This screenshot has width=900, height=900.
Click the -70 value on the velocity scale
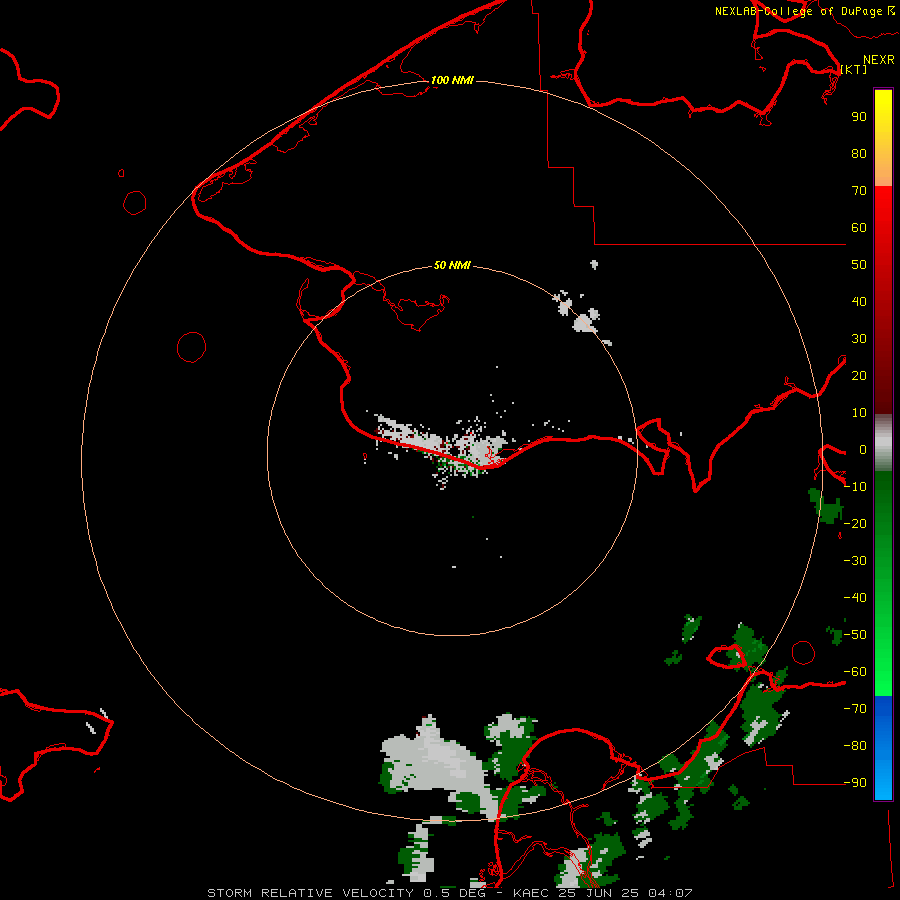(855, 708)
